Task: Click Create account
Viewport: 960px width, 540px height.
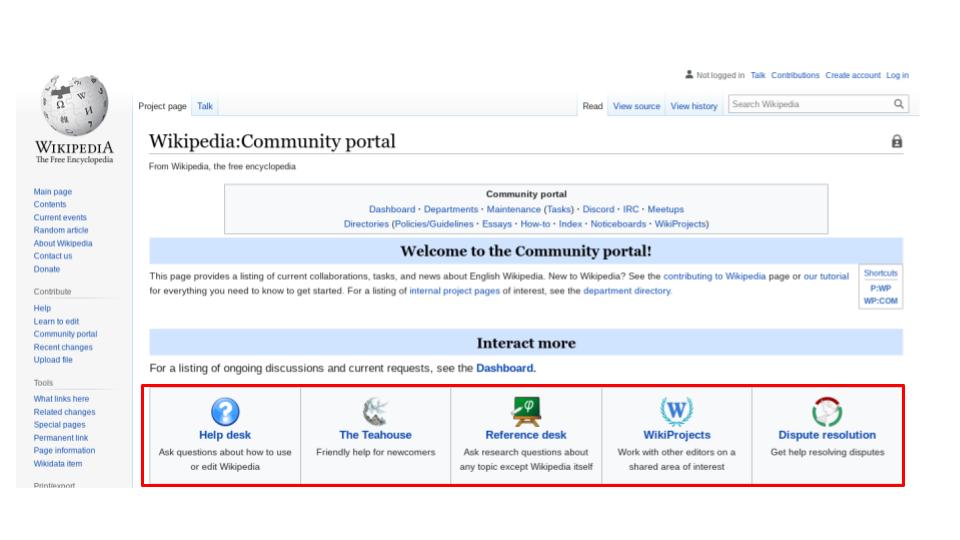Action: [852, 75]
